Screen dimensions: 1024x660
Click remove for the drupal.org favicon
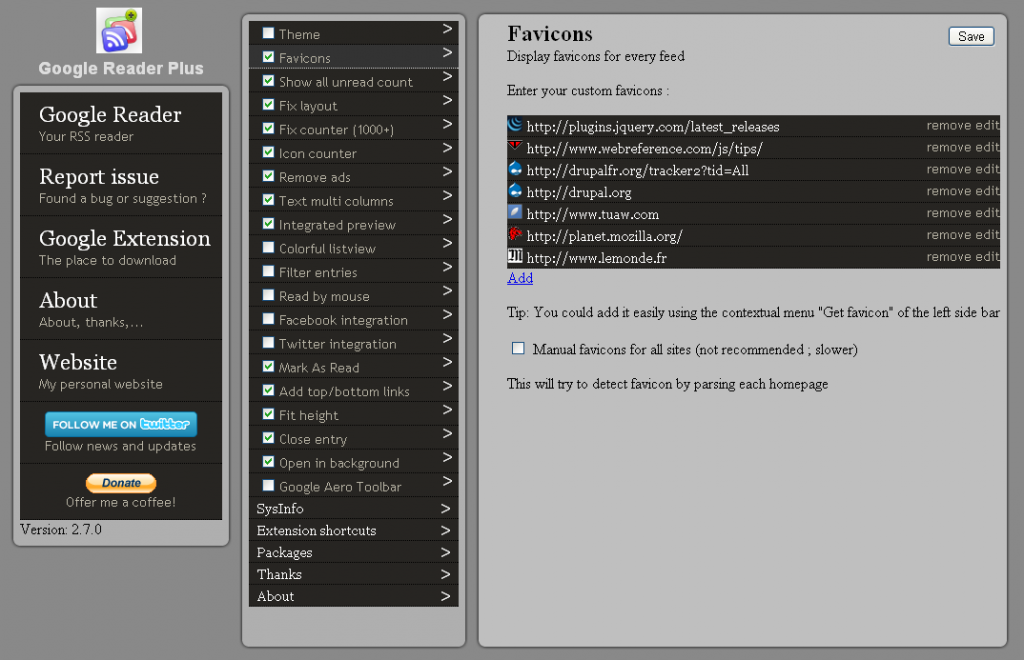(x=948, y=191)
